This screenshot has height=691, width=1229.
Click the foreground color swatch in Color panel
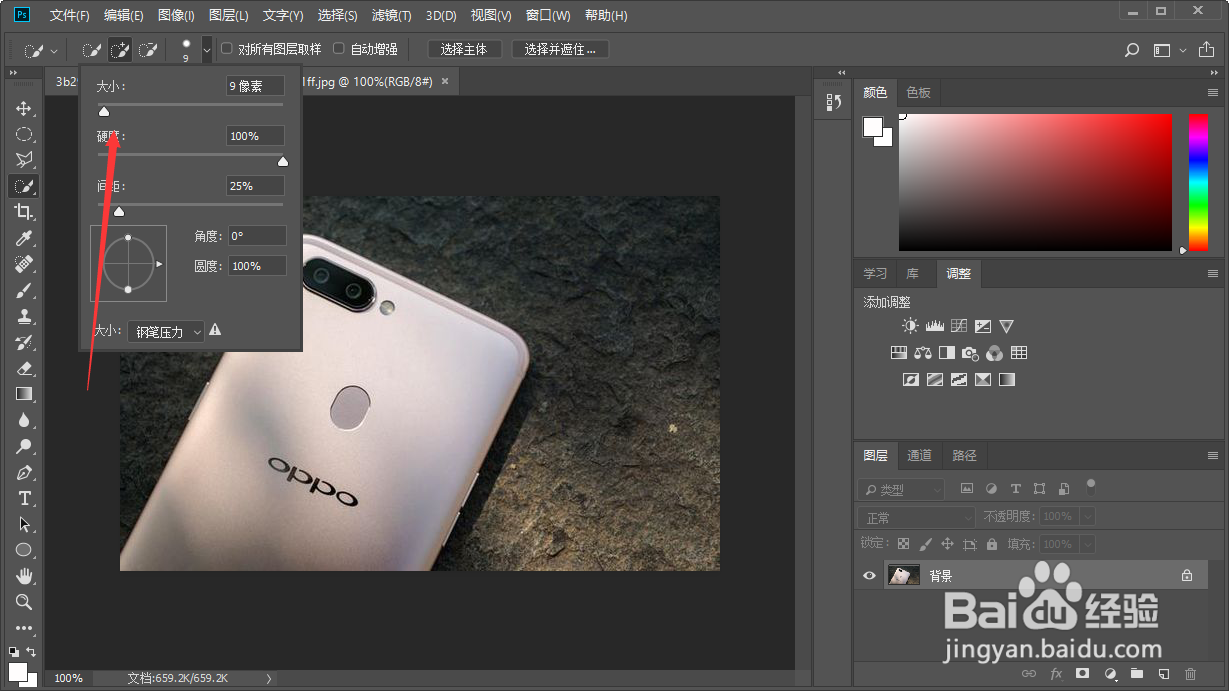pyautogui.click(x=873, y=126)
